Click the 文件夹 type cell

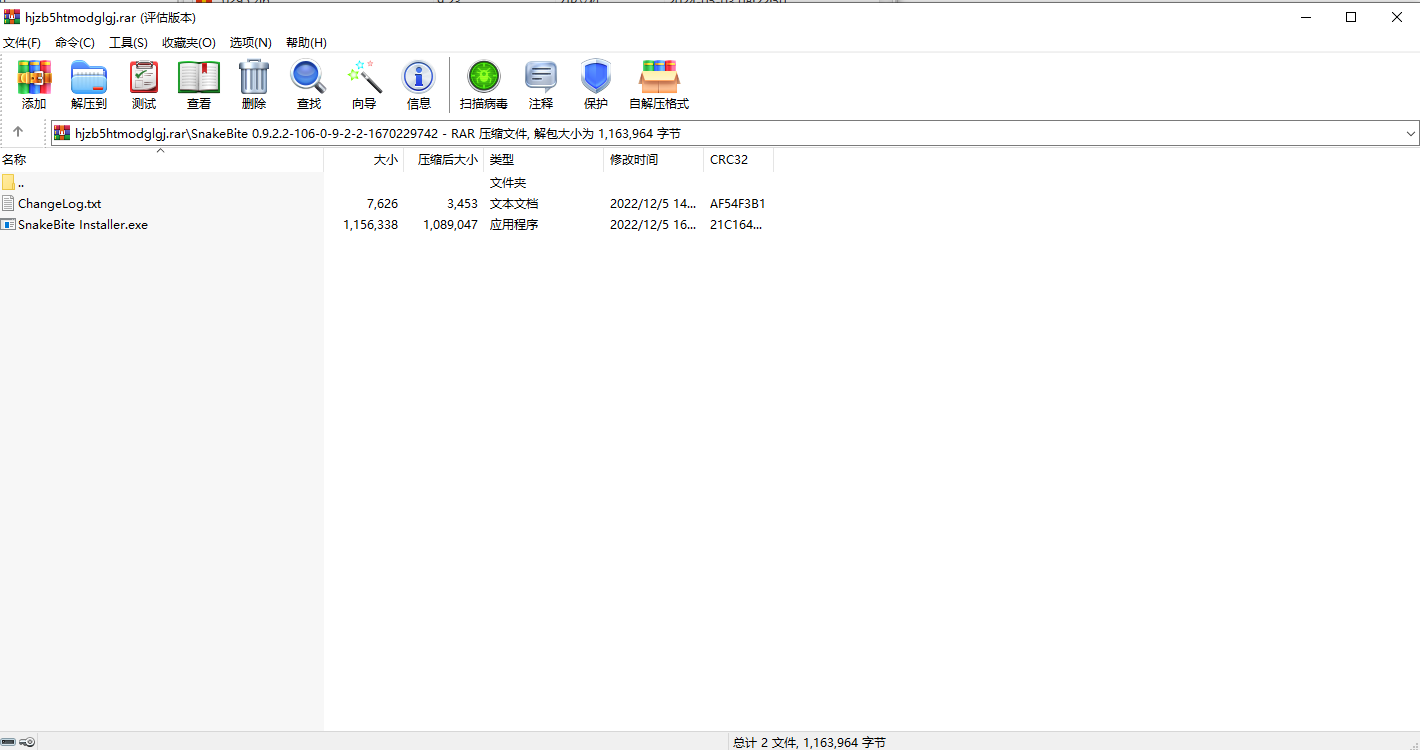pyautogui.click(x=508, y=182)
